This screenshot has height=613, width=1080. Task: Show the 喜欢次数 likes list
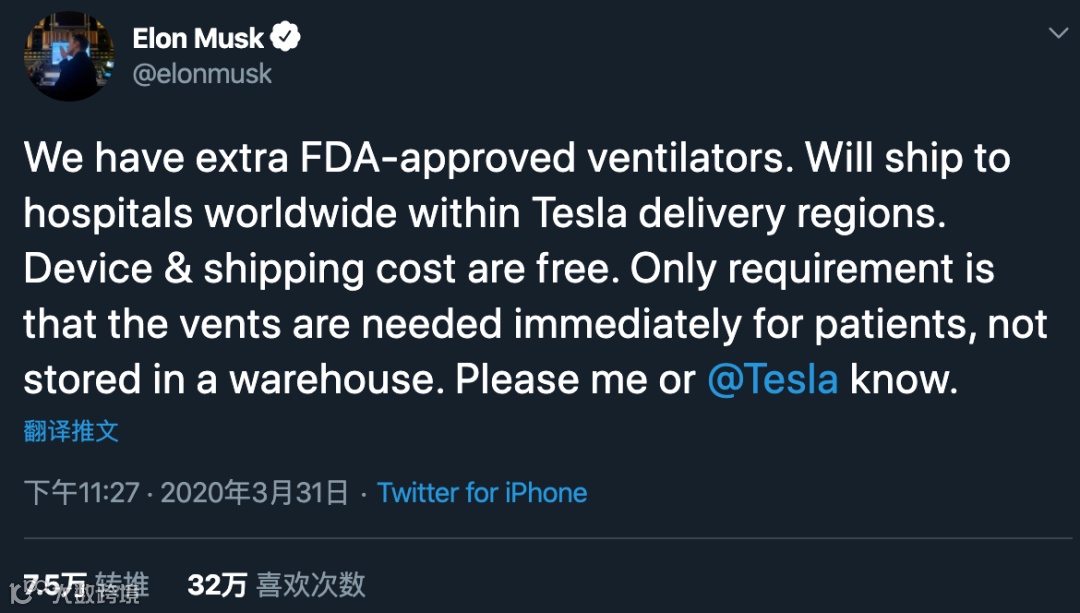(311, 584)
